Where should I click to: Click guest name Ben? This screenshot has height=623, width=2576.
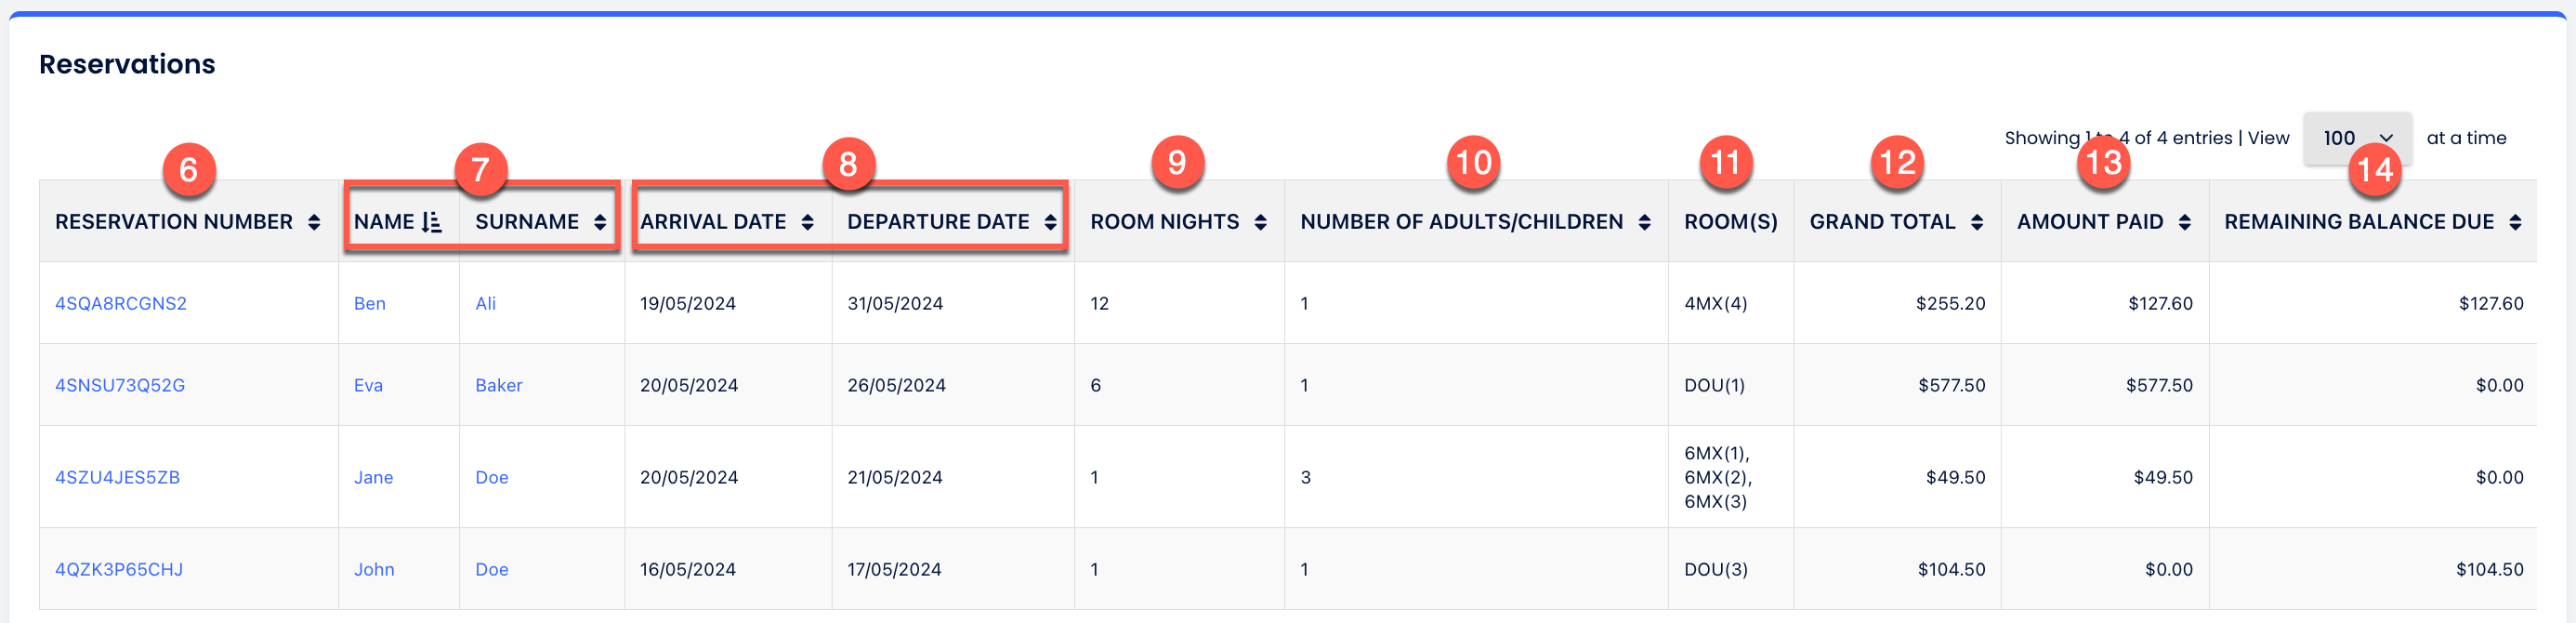click(x=370, y=303)
